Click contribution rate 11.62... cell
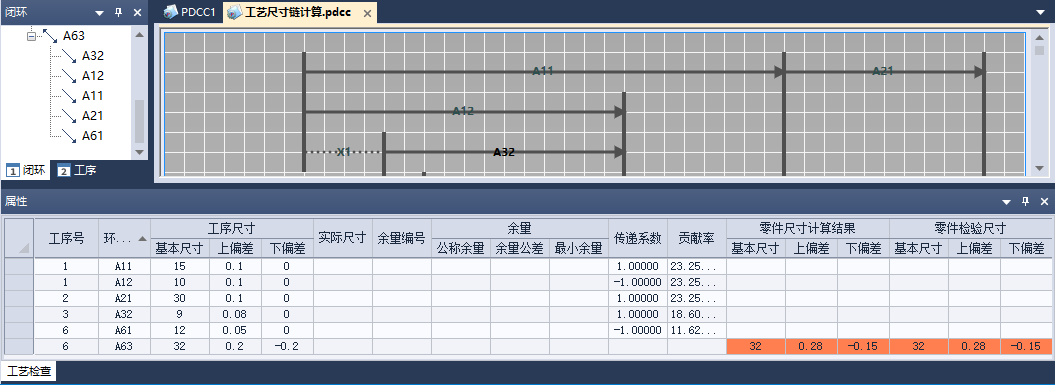Screen dimensions: 1055x385 coord(696,330)
